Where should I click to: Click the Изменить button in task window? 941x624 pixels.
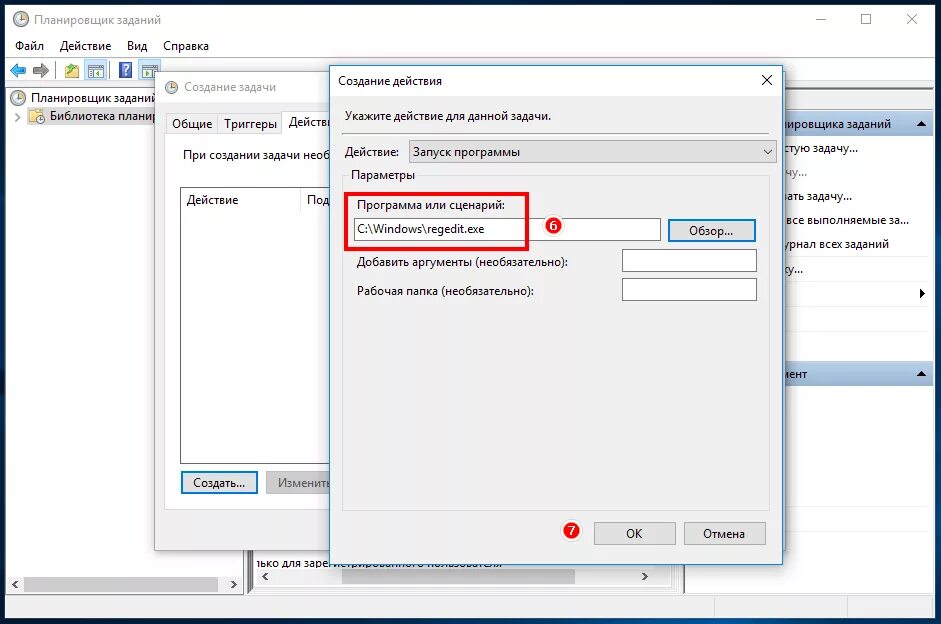298,482
